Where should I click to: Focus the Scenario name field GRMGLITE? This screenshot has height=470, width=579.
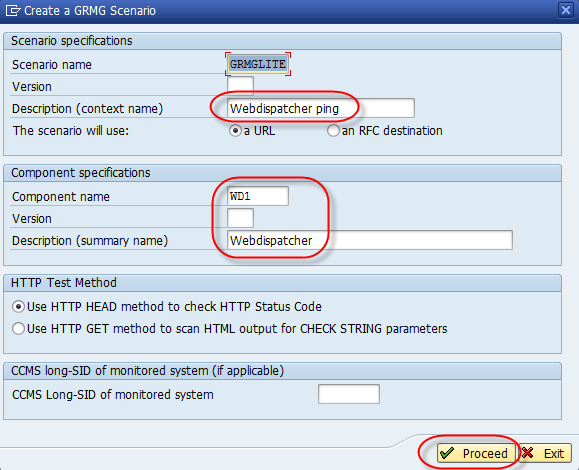(258, 64)
